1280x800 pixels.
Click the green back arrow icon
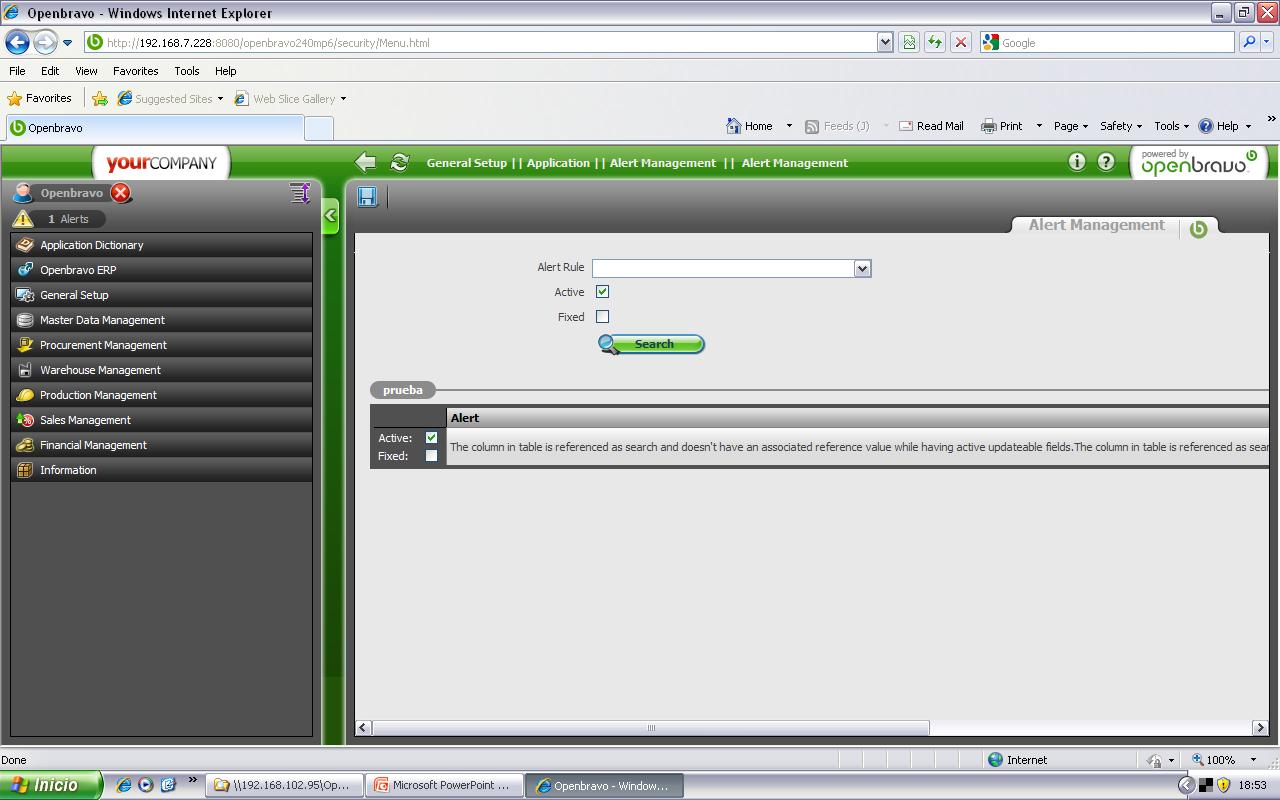tap(366, 163)
